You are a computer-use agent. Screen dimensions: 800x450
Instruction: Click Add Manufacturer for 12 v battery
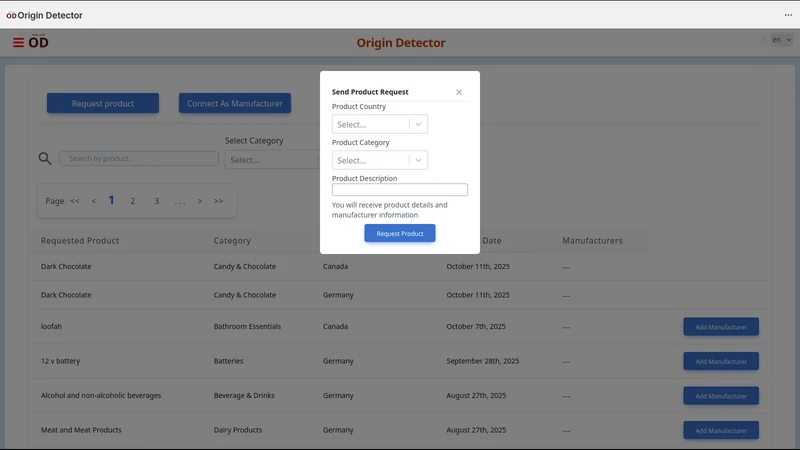pyautogui.click(x=721, y=361)
